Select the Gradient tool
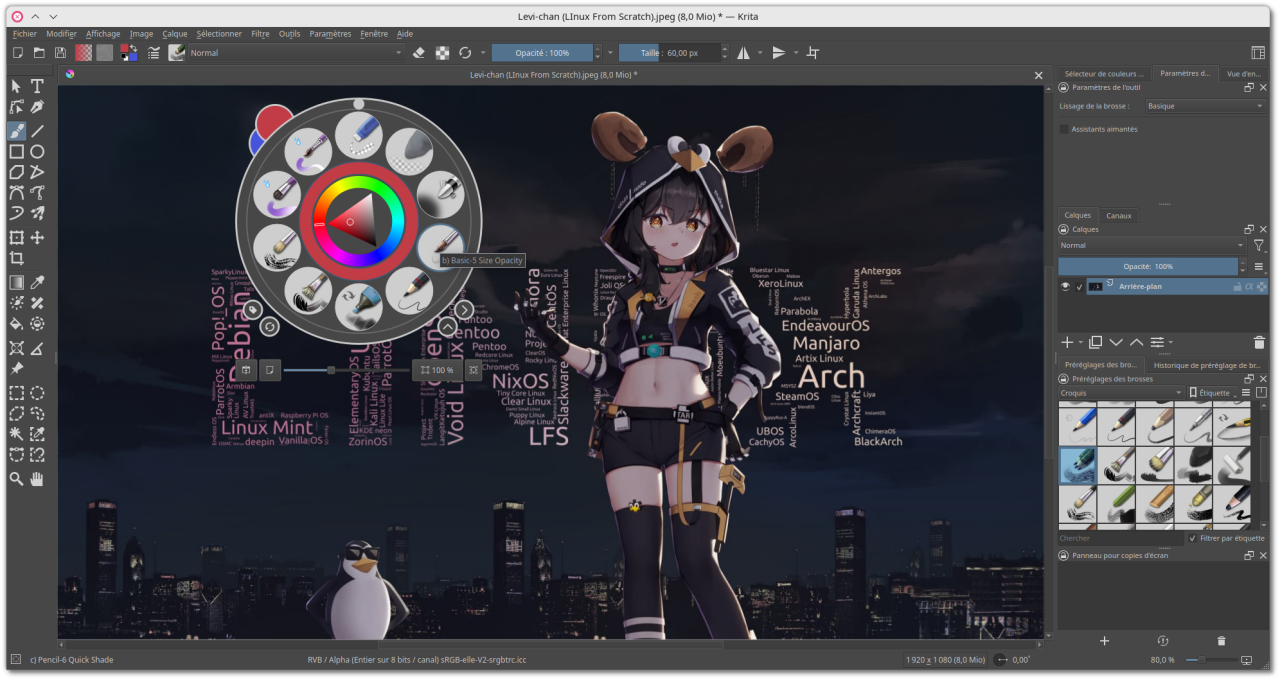1280x680 pixels. pyautogui.click(x=16, y=283)
